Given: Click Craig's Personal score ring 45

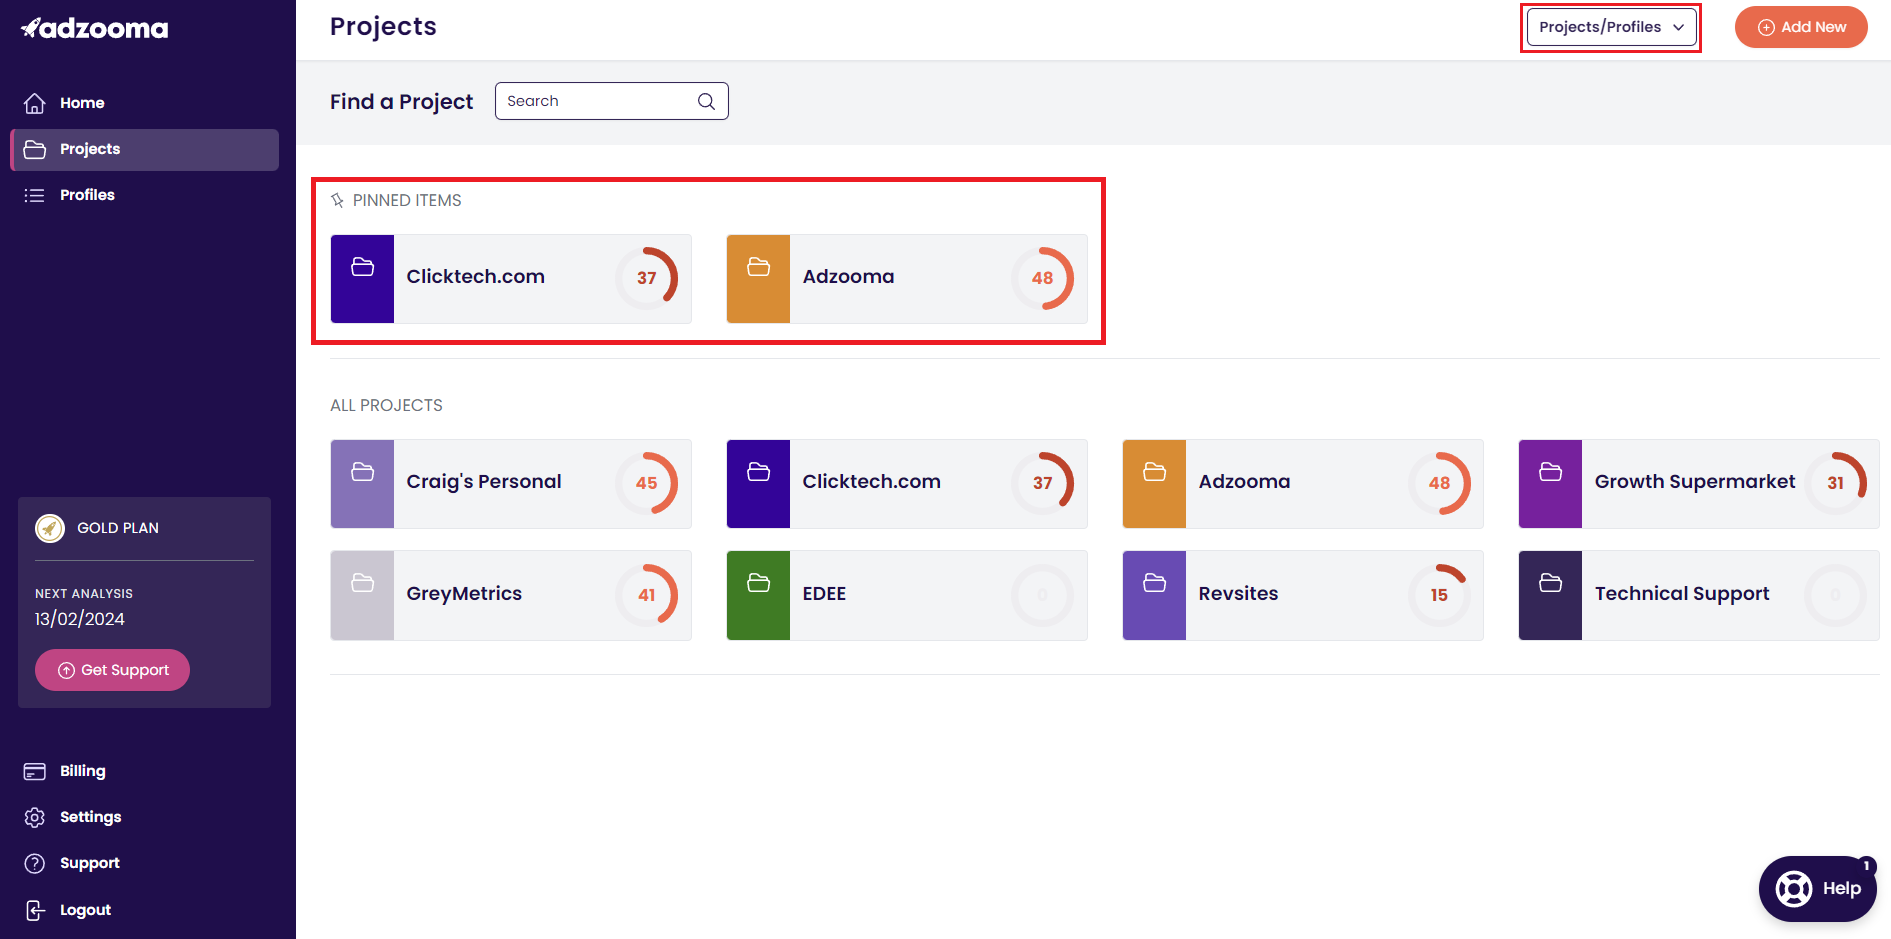Looking at the screenshot, I should pyautogui.click(x=647, y=483).
